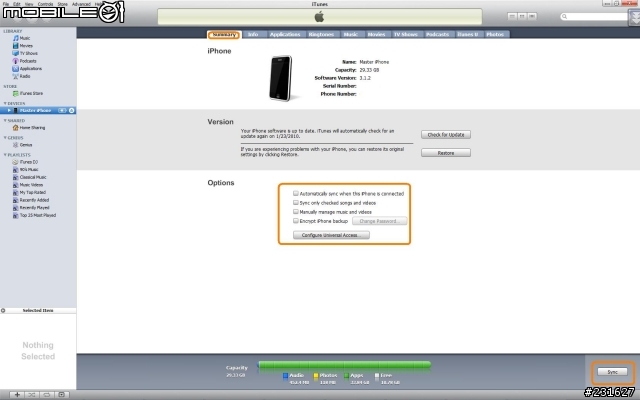Open the Store menu
640x400 pixels.
pos(62,4)
